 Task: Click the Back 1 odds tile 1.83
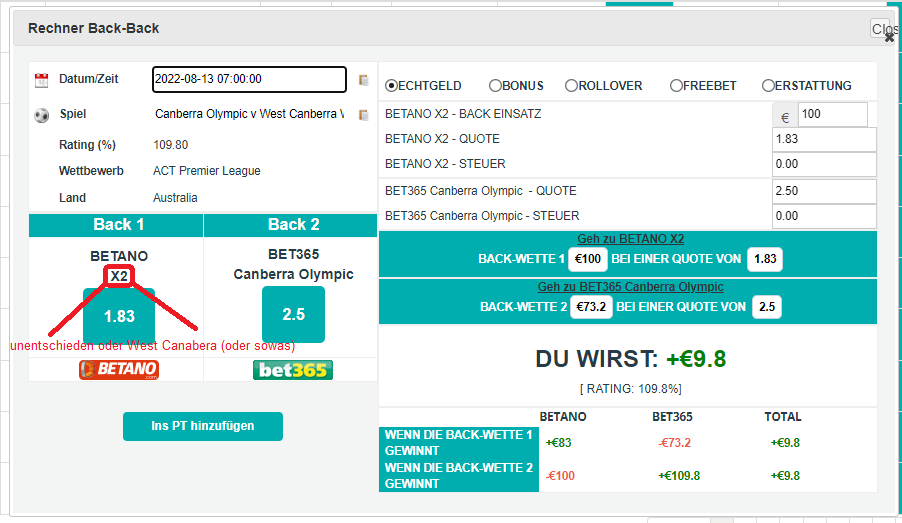(119, 316)
